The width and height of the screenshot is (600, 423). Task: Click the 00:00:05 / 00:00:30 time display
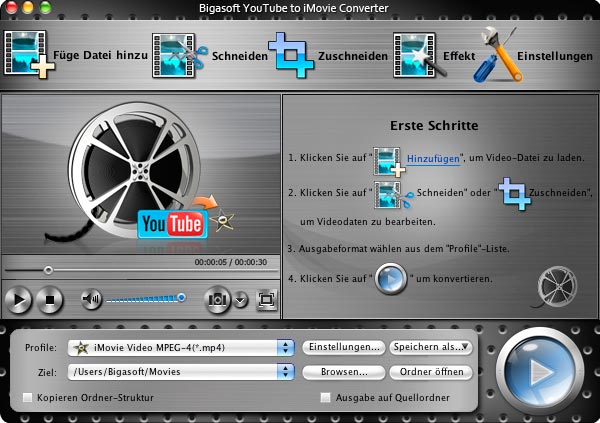(231, 262)
